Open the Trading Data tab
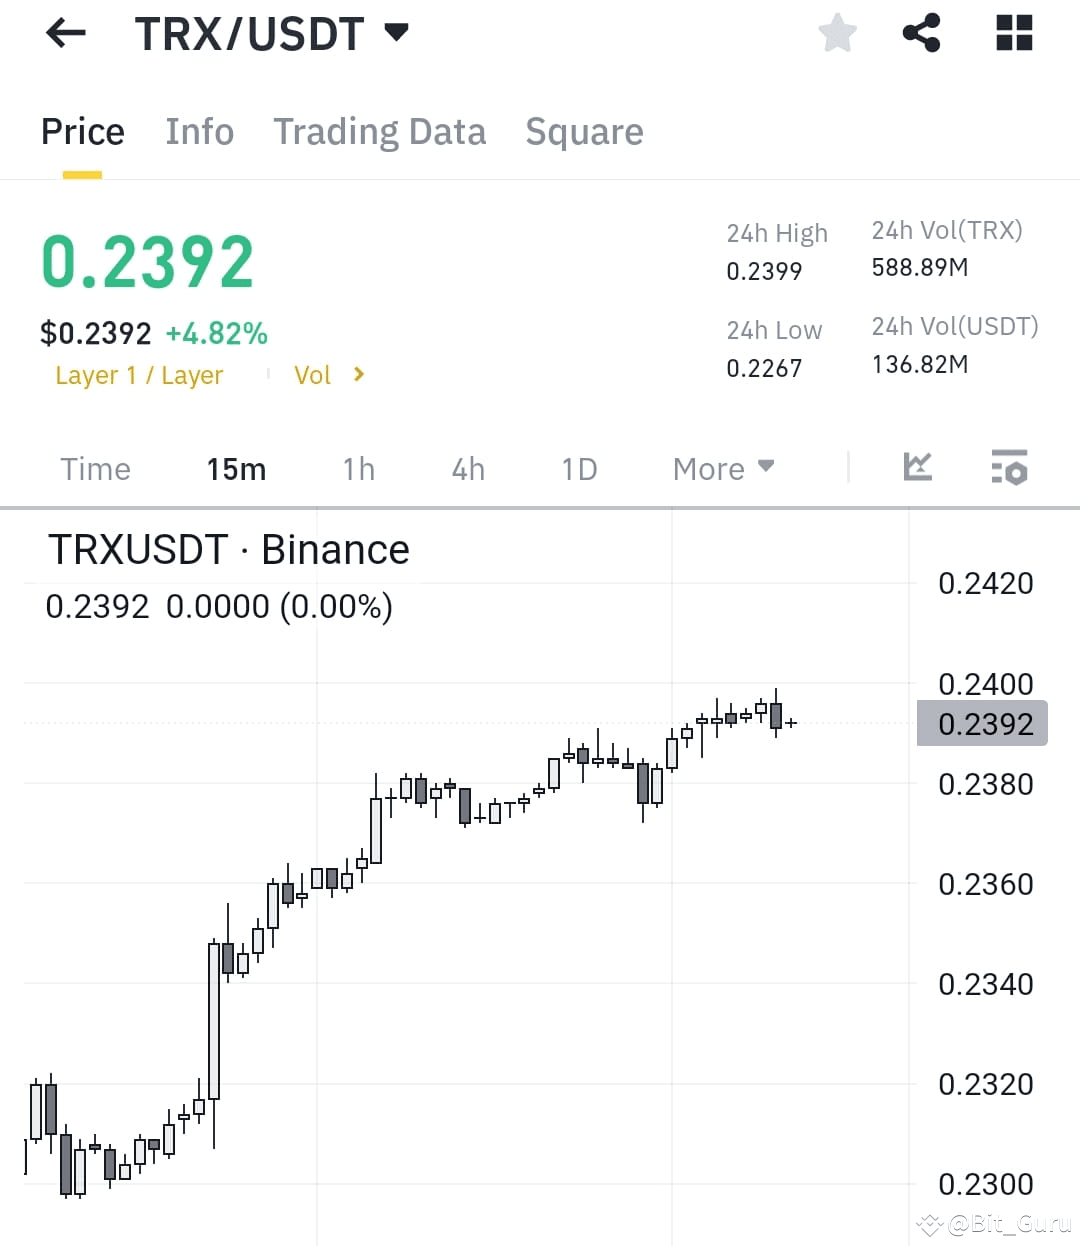The height and width of the screenshot is (1246, 1080). pyautogui.click(x=379, y=131)
